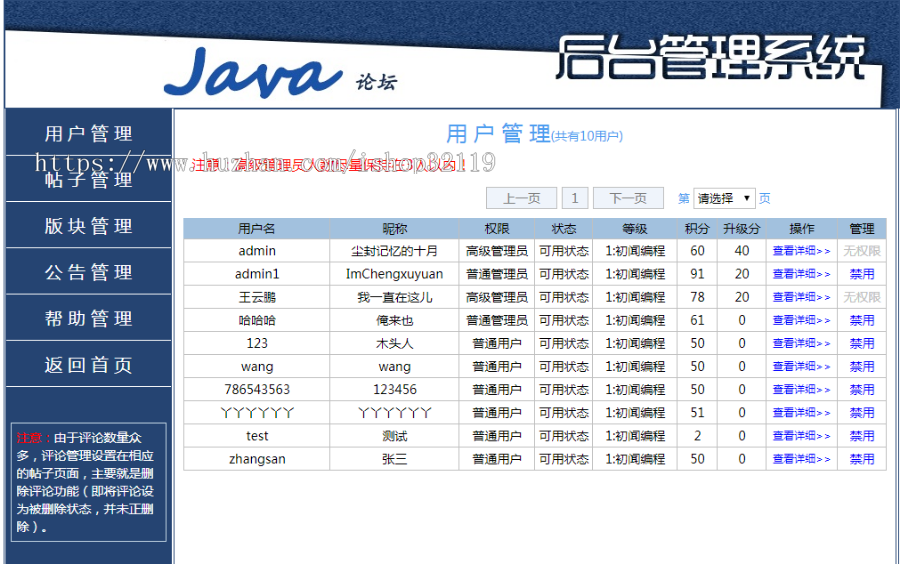900x564 pixels.
Task: Click the 权限 column header
Action: tap(496, 228)
